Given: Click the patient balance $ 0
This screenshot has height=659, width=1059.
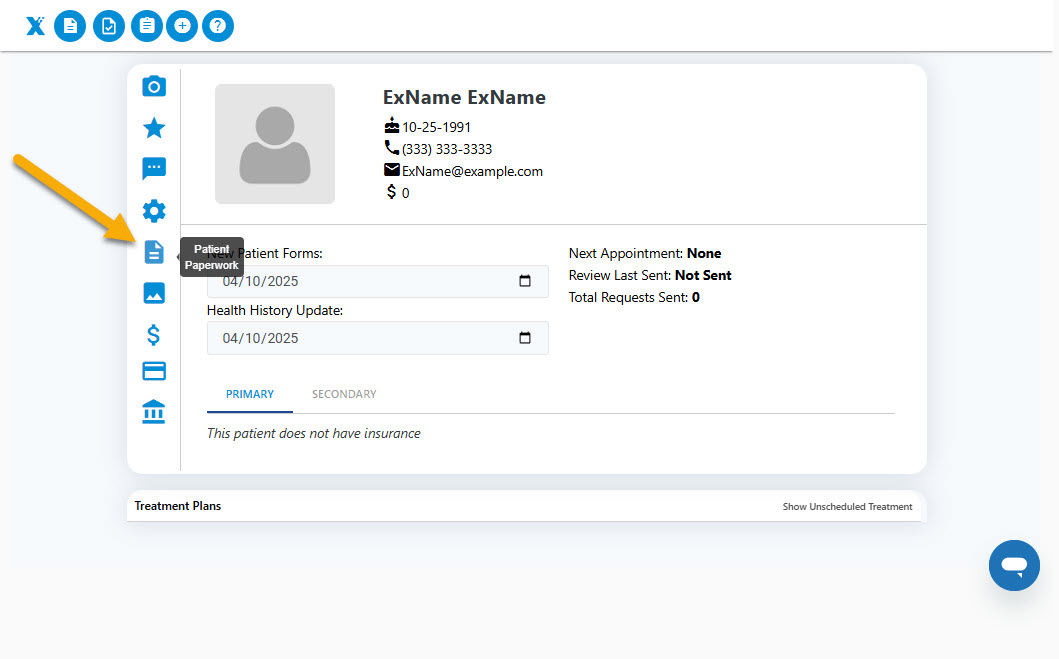Looking at the screenshot, I should coord(398,192).
